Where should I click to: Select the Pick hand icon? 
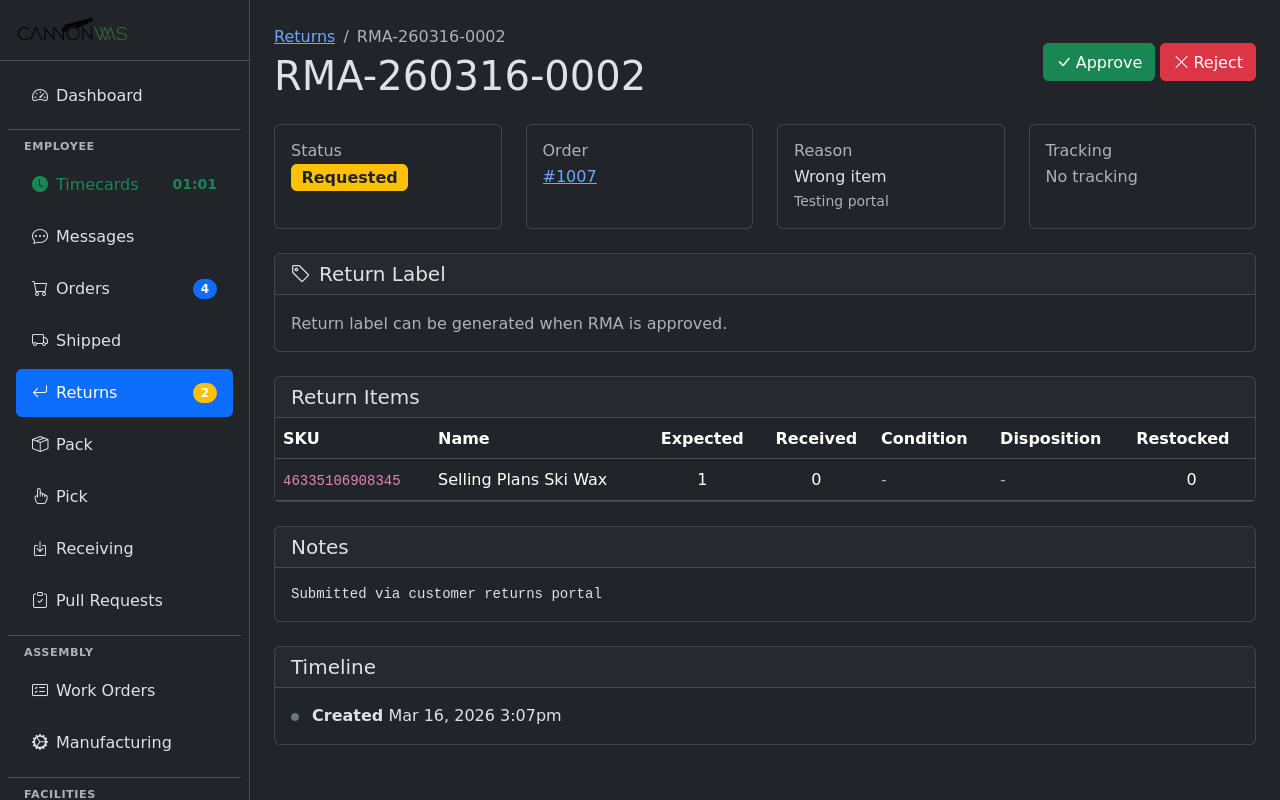pyautogui.click(x=39, y=496)
